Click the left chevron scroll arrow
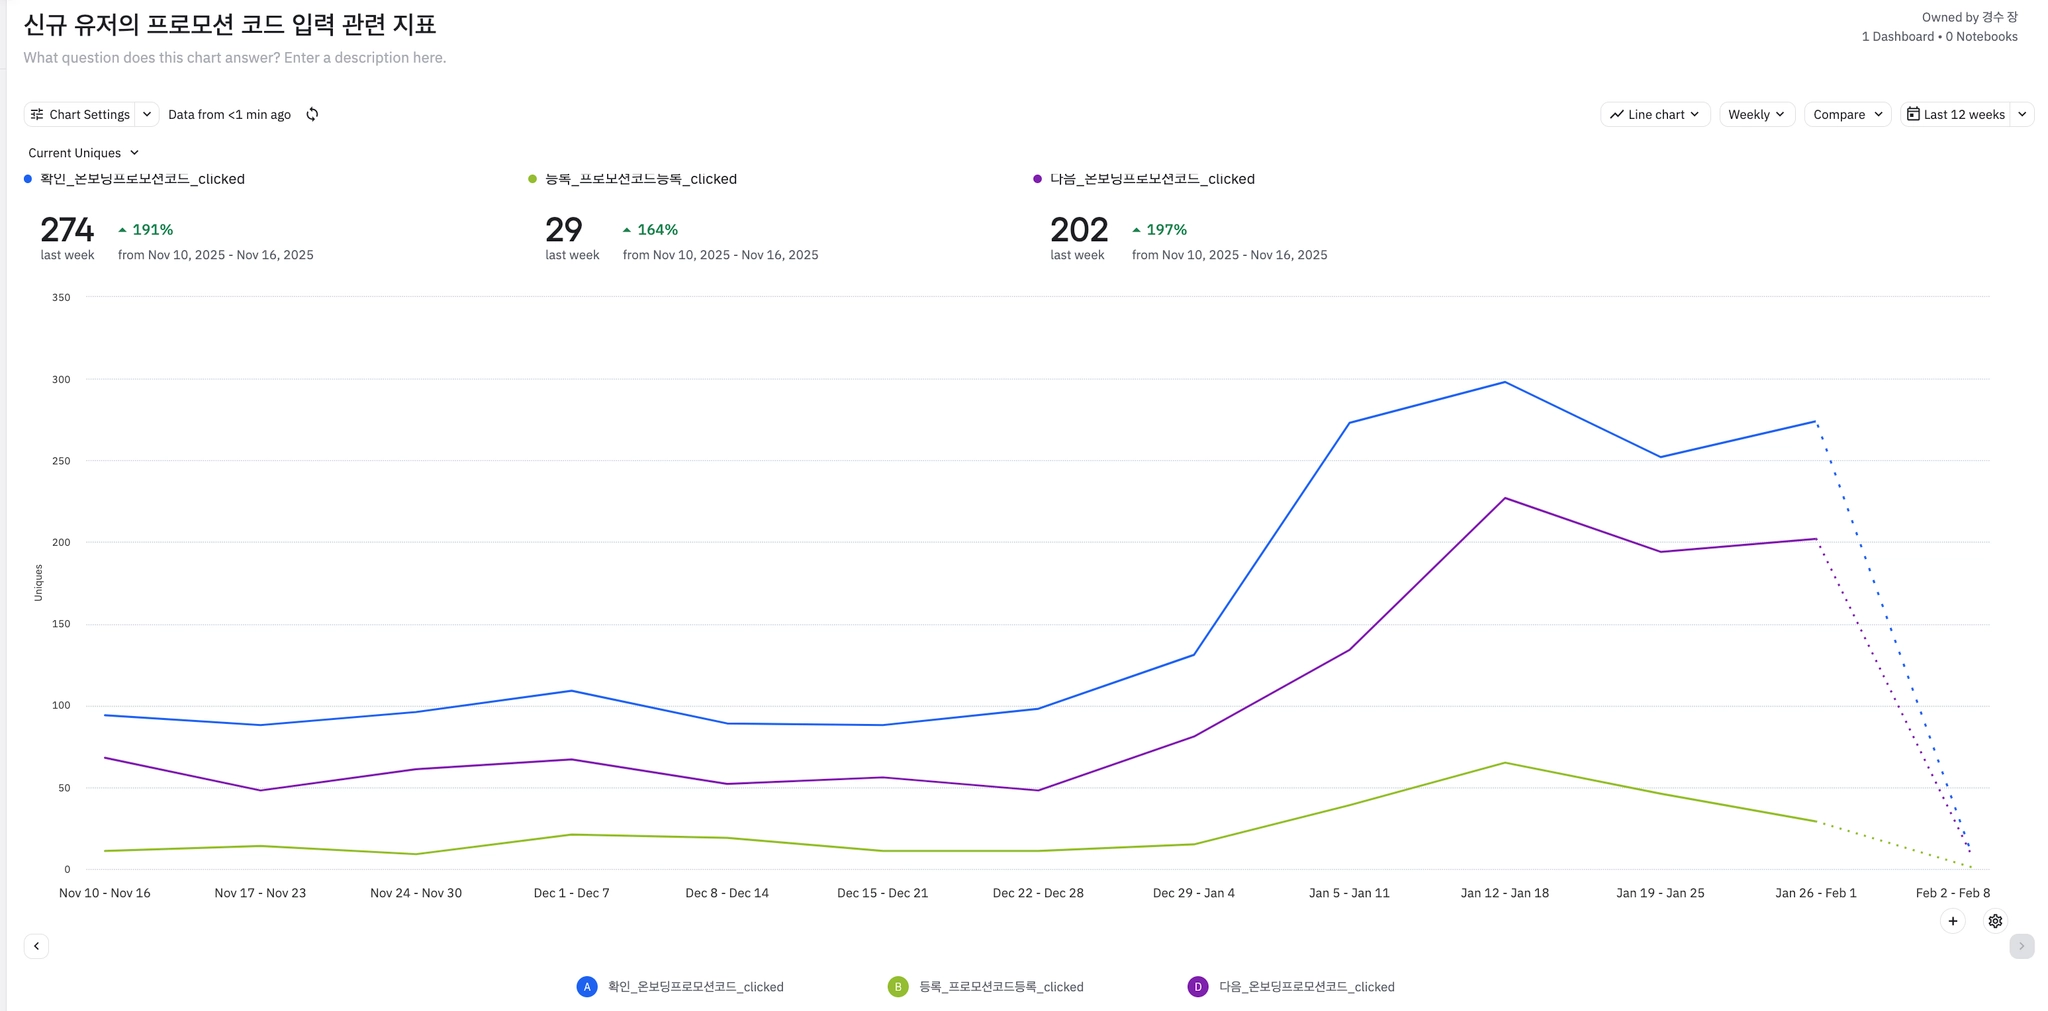 point(36,946)
